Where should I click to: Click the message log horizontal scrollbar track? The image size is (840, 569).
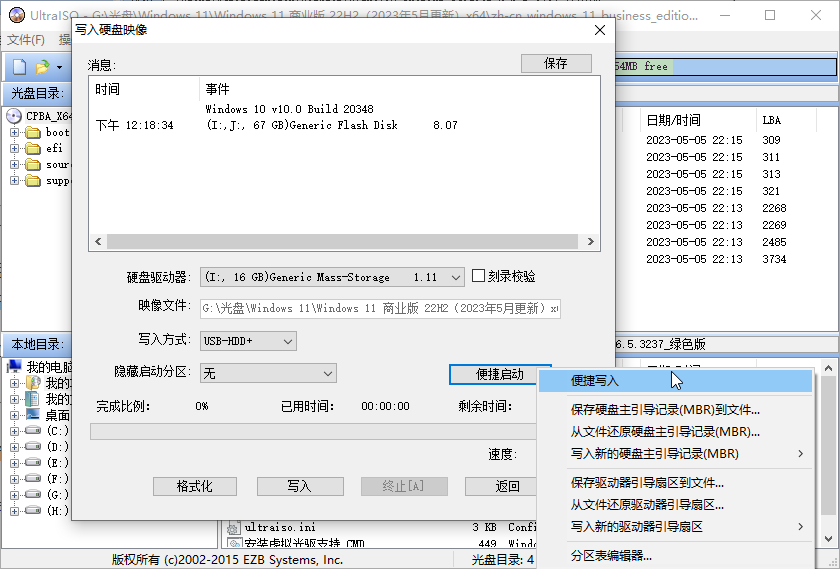[343, 242]
